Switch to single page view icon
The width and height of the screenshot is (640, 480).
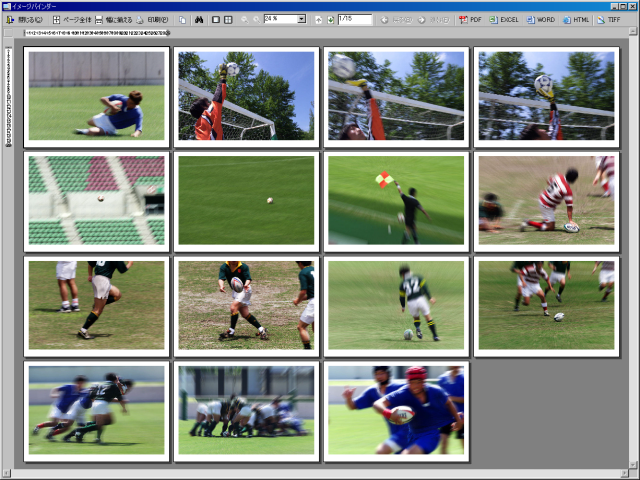pos(216,19)
